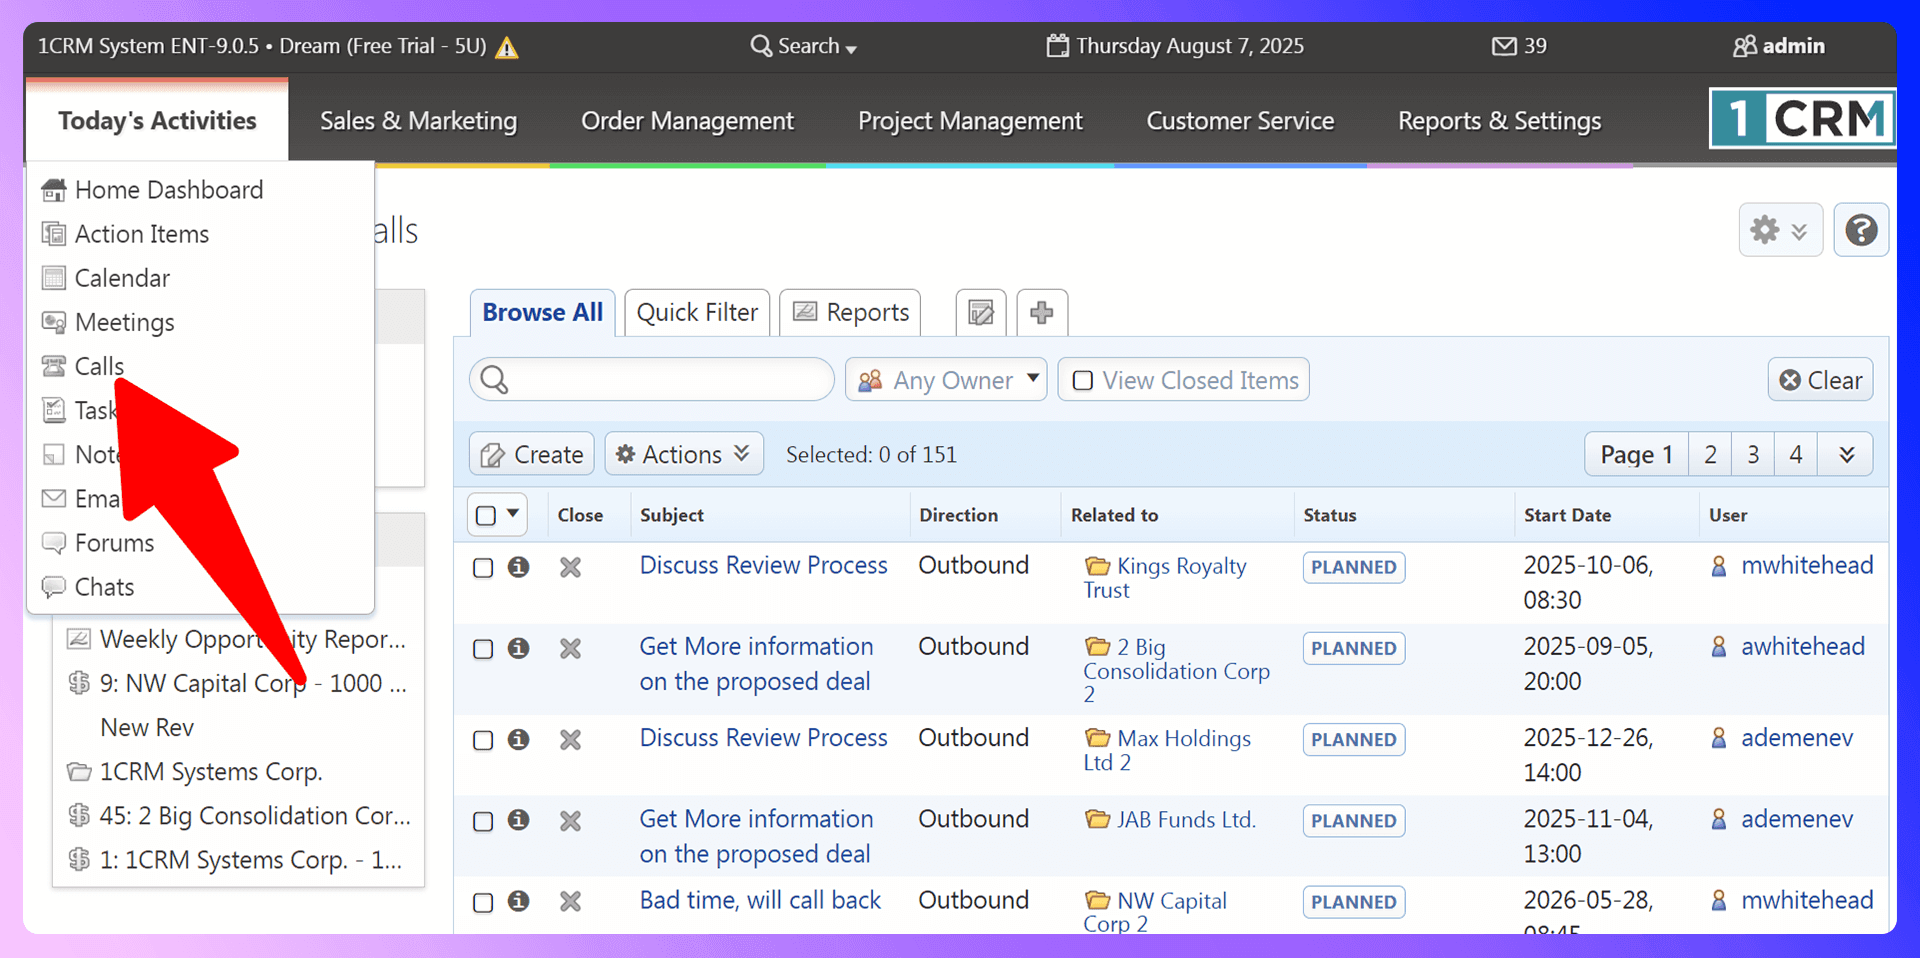Image resolution: width=1920 pixels, height=958 pixels.
Task: Show info for Max Holdings Ltd 2 call
Action: point(518,739)
